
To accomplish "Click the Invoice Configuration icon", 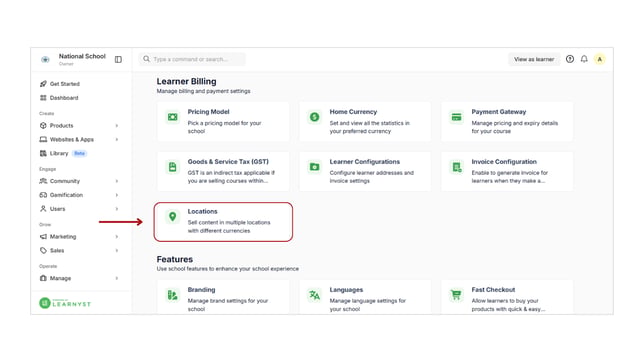I will pos(456,167).
